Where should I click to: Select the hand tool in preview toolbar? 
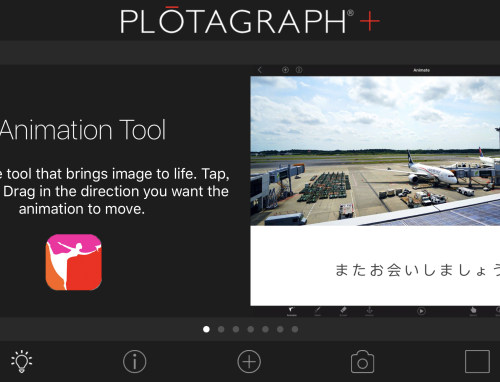pyautogui.click(x=473, y=311)
